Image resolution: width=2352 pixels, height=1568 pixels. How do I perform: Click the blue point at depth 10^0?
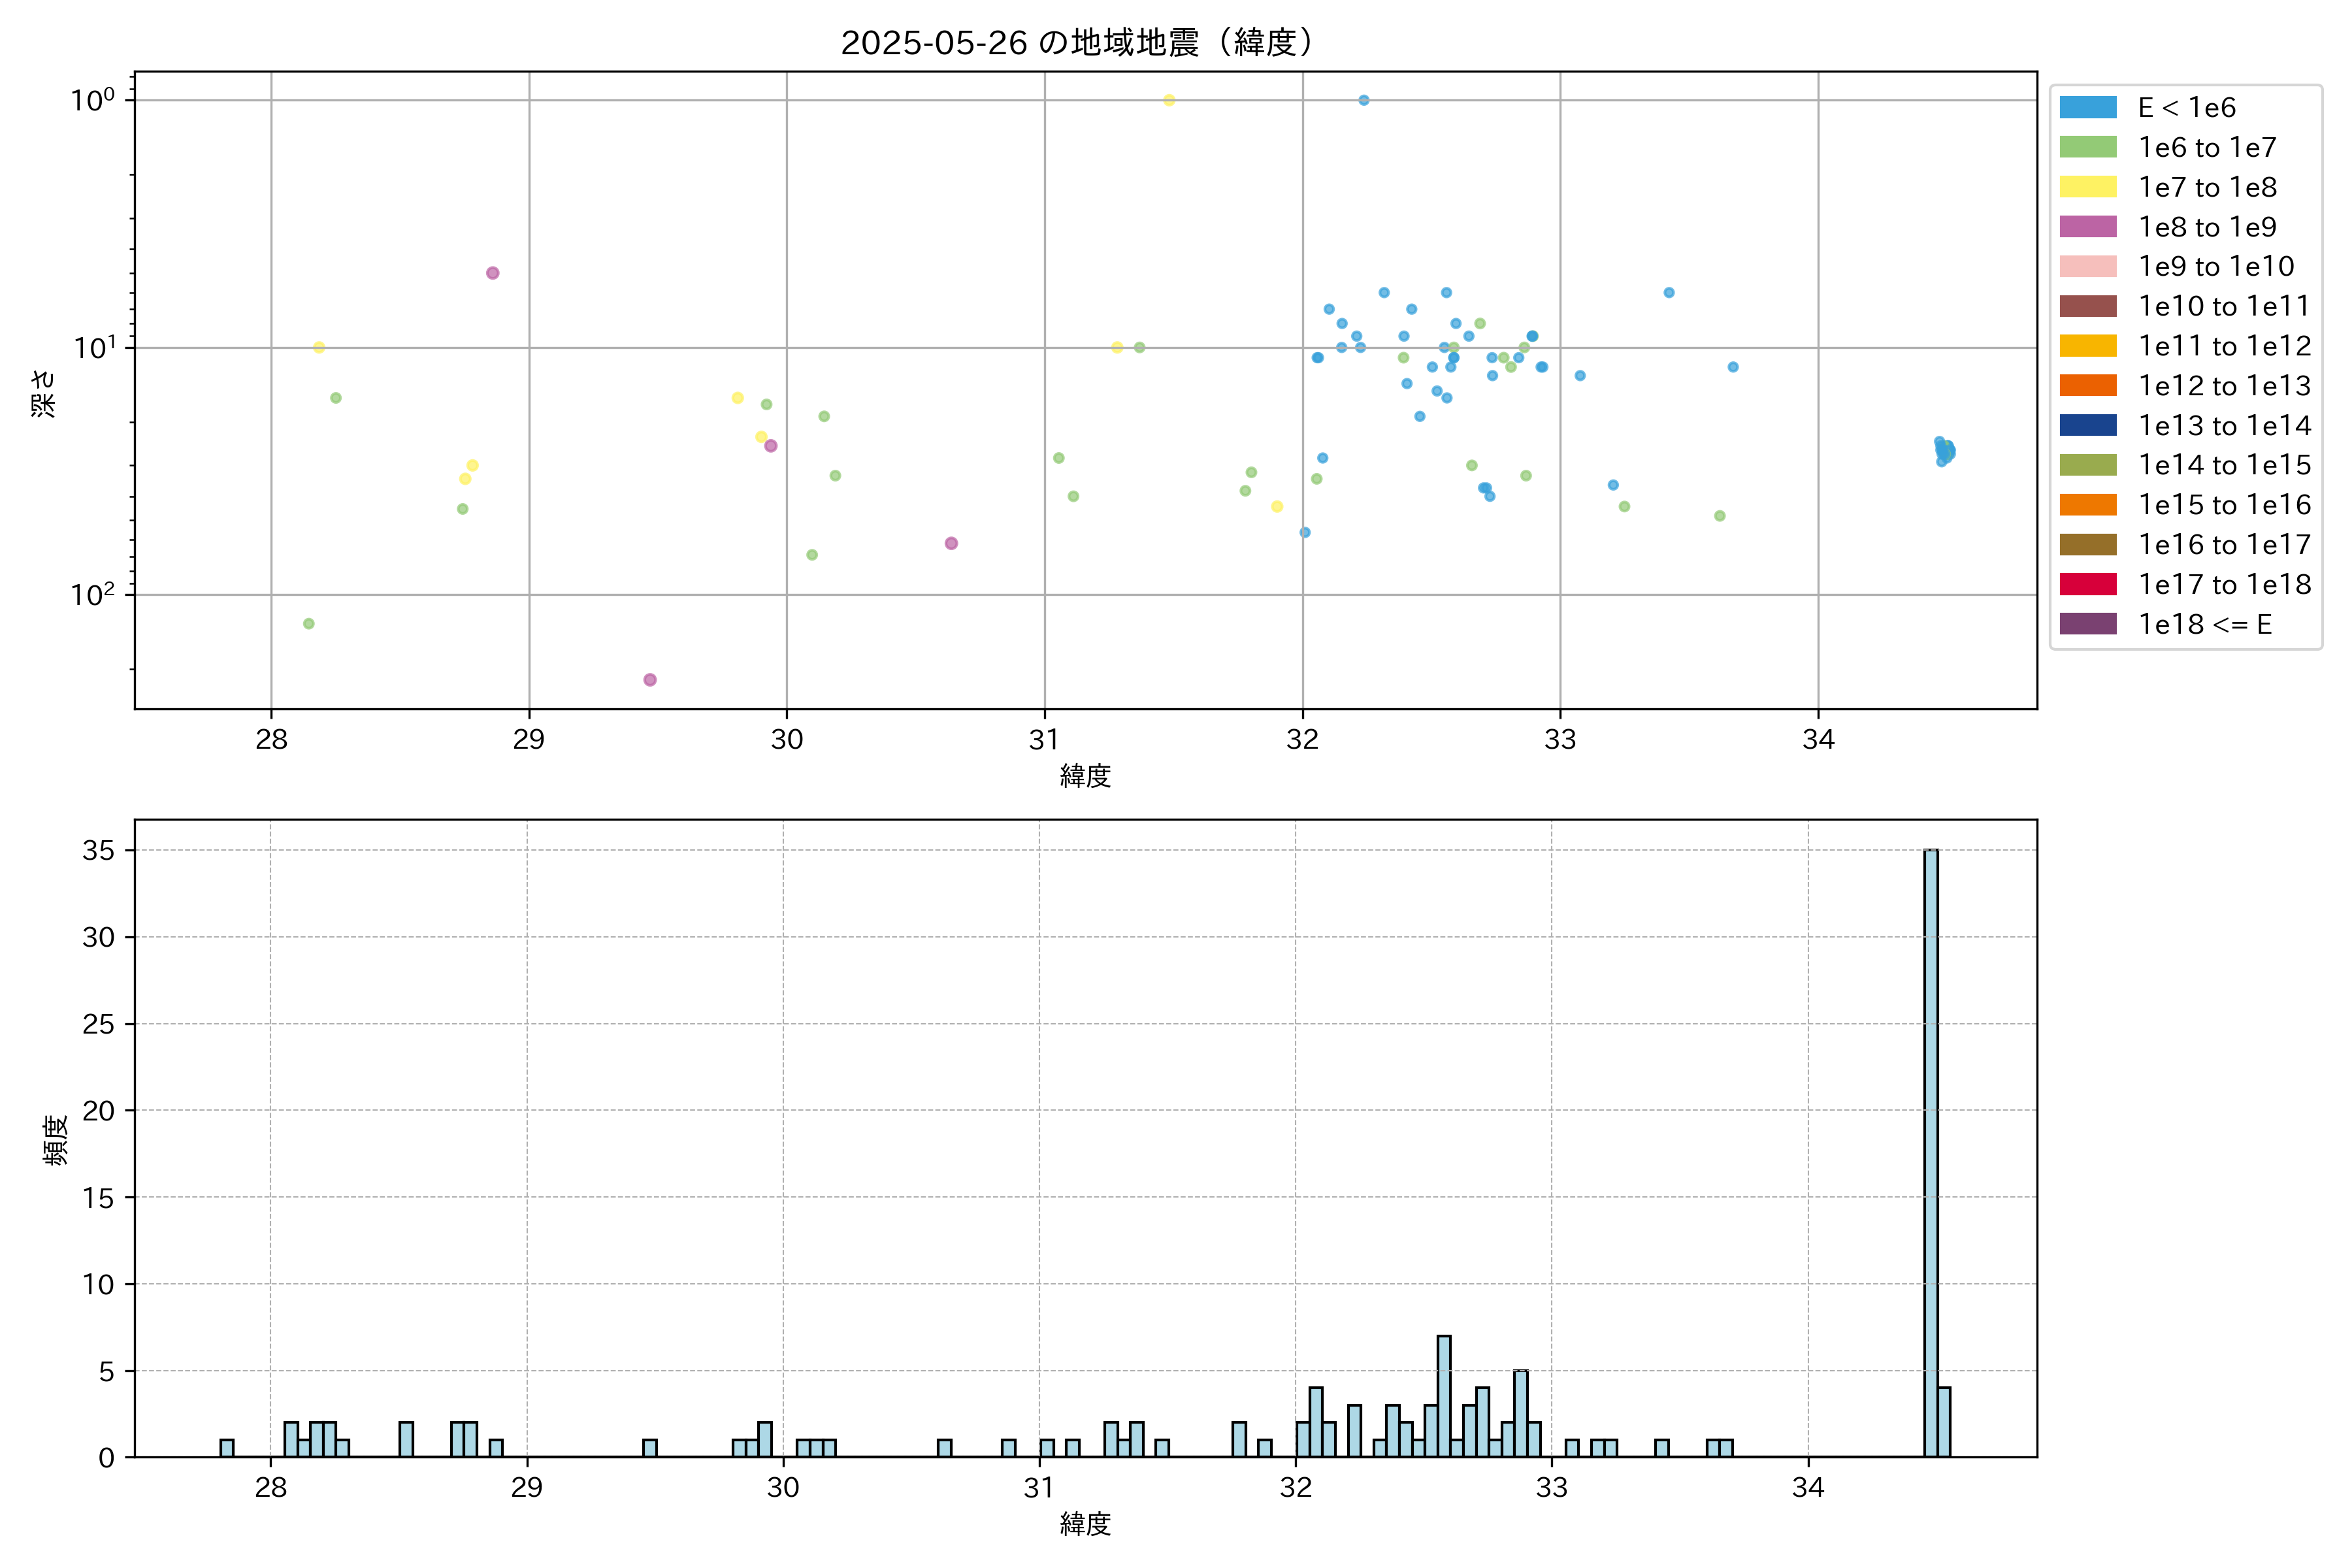[x=1363, y=100]
